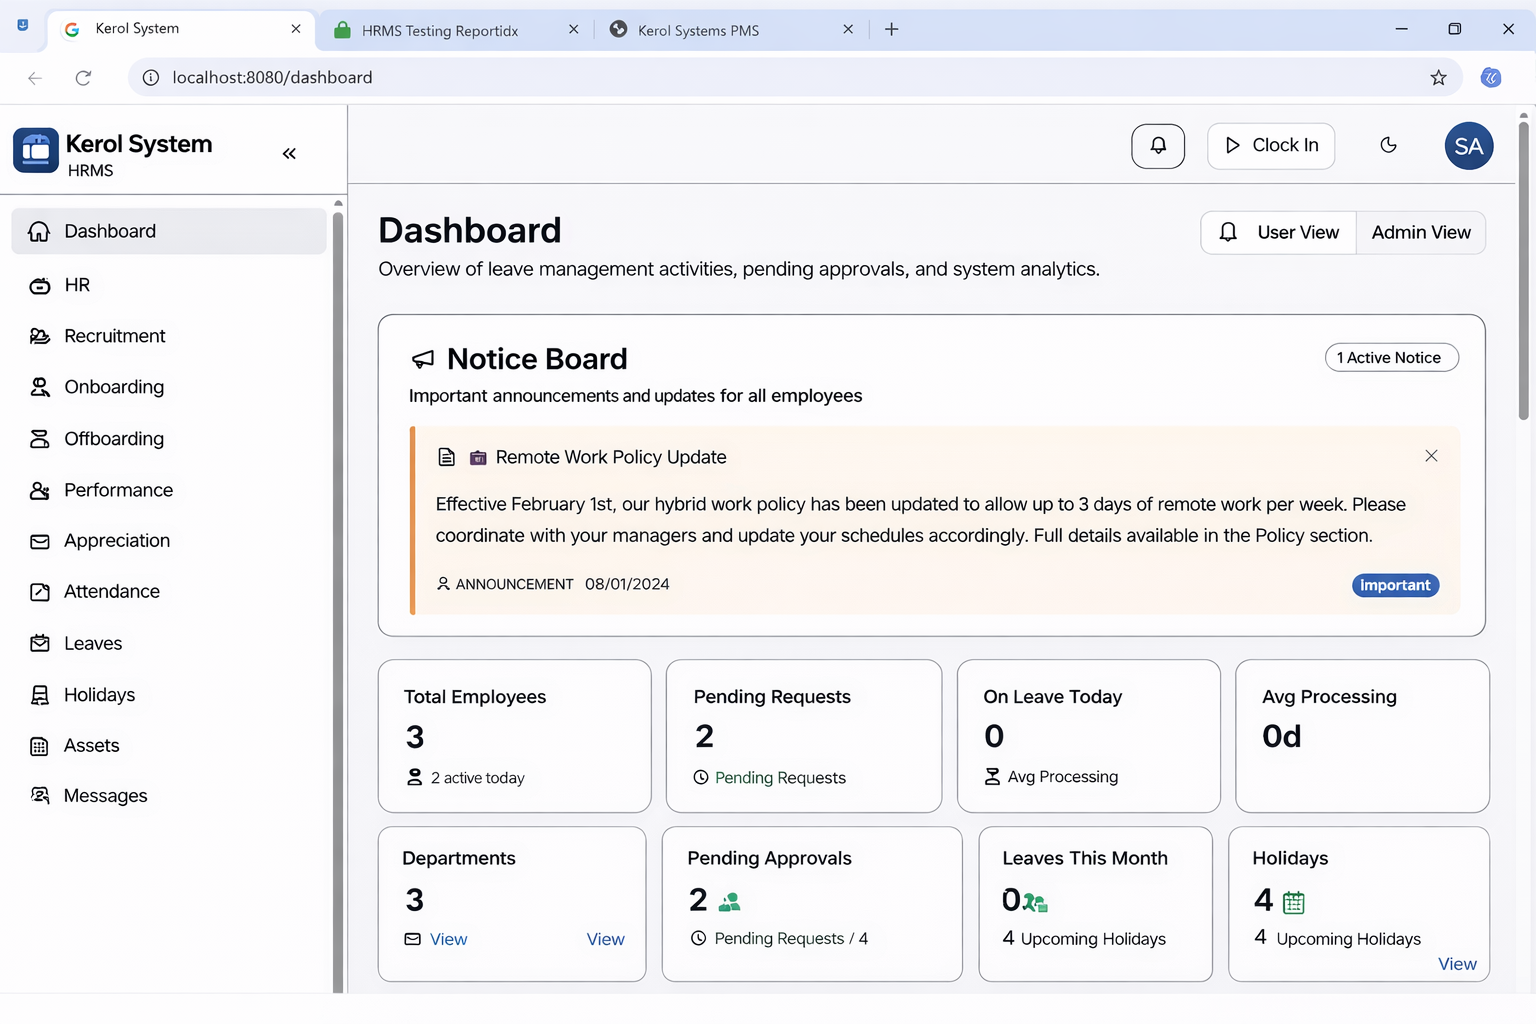
Task: Select the Dashboard home icon in sidebar
Action: click(39, 232)
